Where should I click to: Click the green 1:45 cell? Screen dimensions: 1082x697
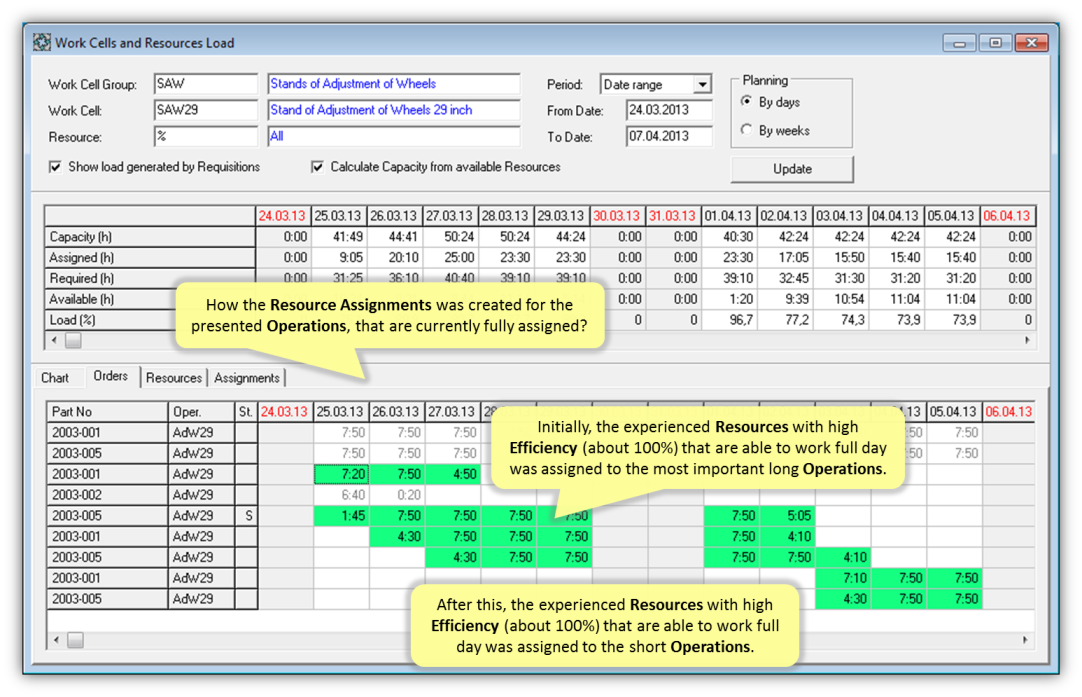click(342, 516)
